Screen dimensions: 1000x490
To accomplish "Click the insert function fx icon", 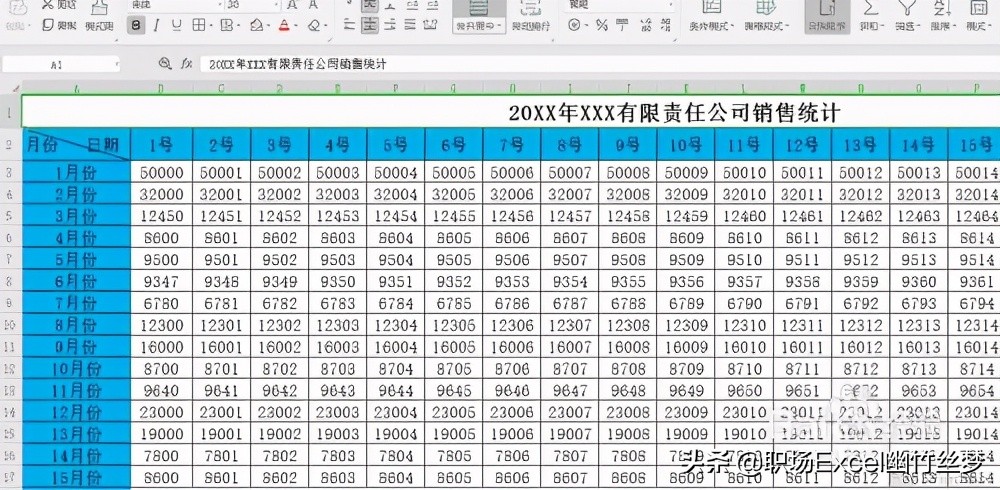I will coord(186,63).
